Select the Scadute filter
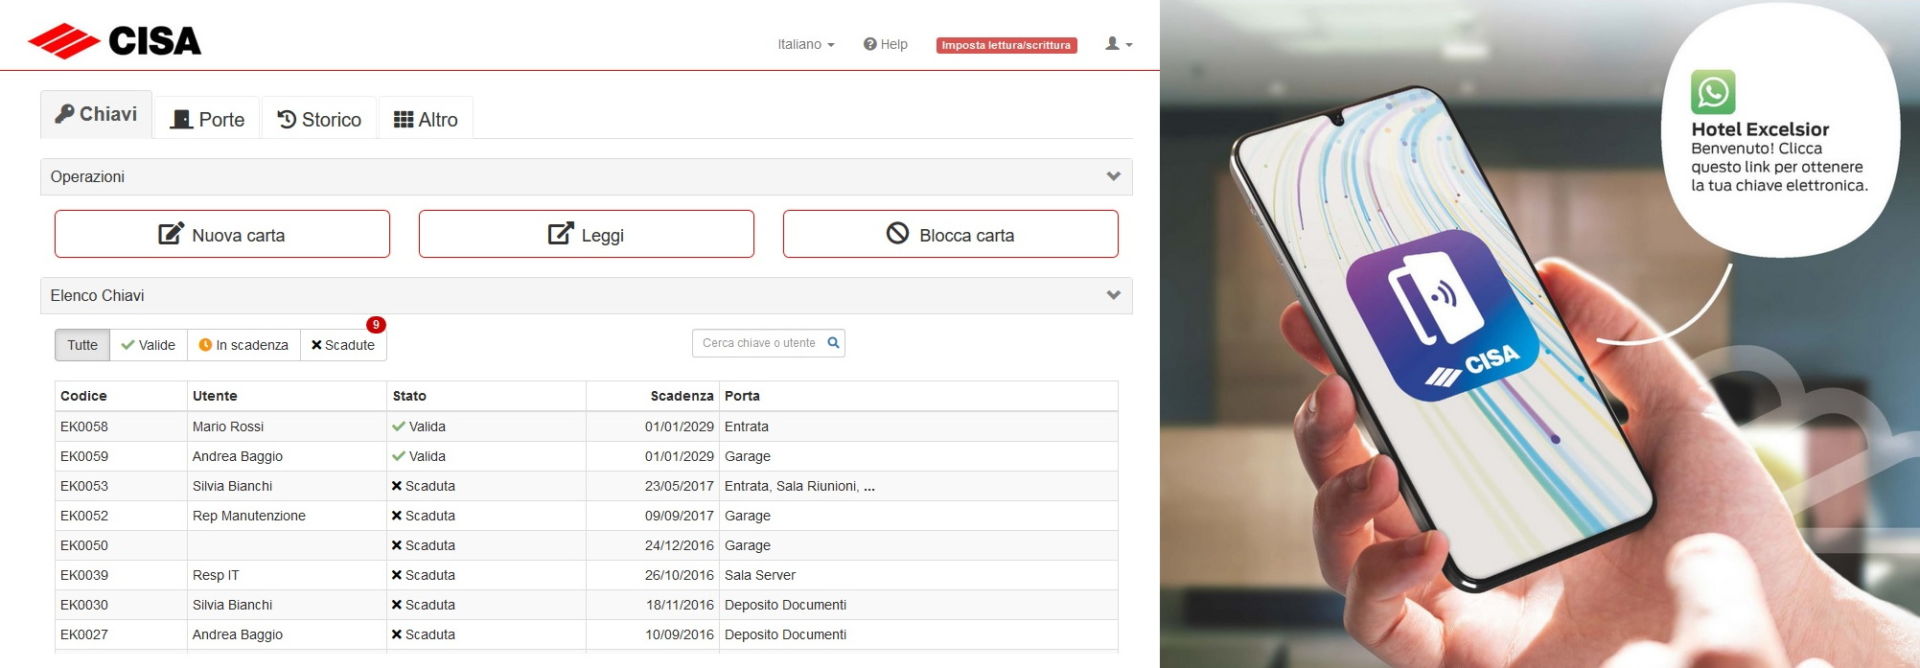This screenshot has width=1920, height=668. (x=343, y=345)
